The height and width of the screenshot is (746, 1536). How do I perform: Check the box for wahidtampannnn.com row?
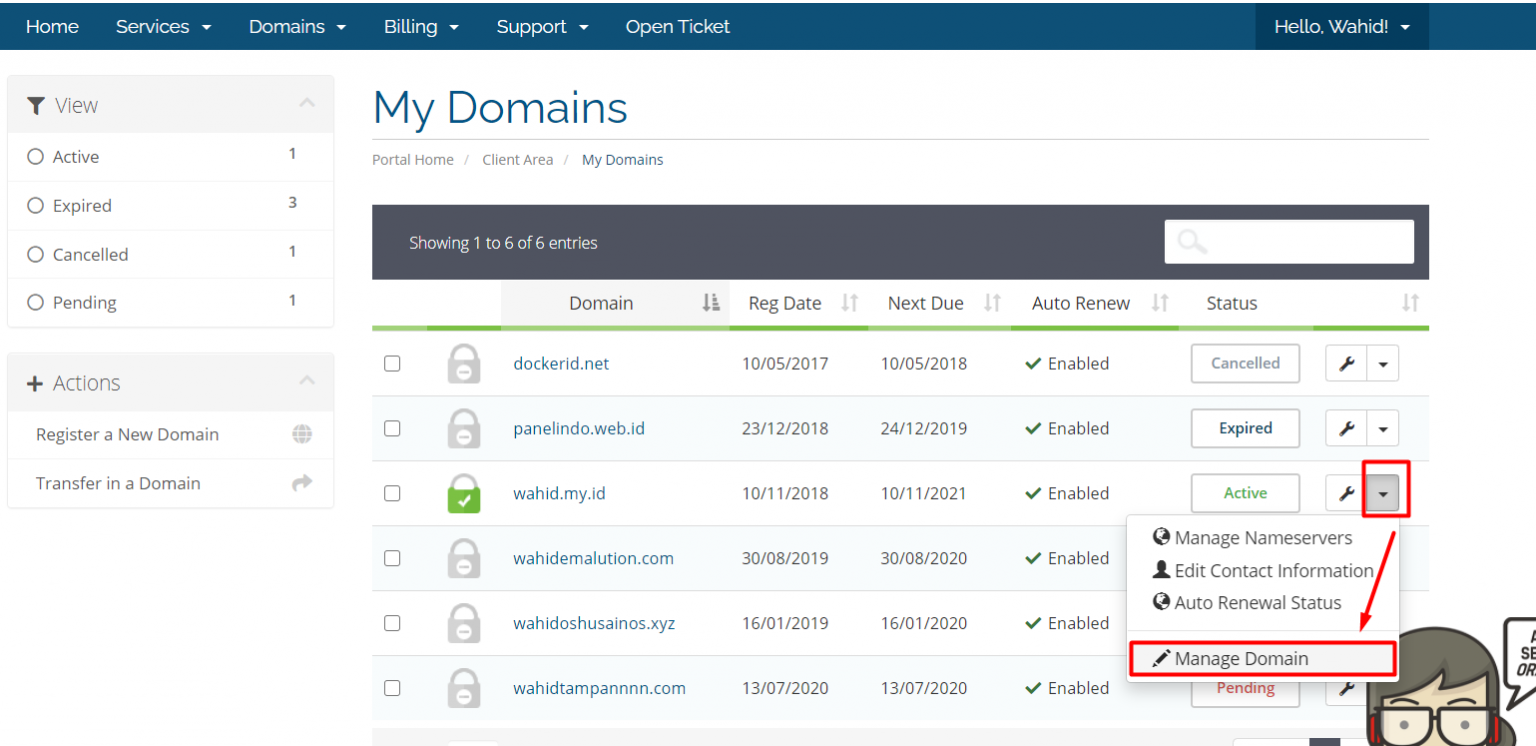tap(392, 688)
